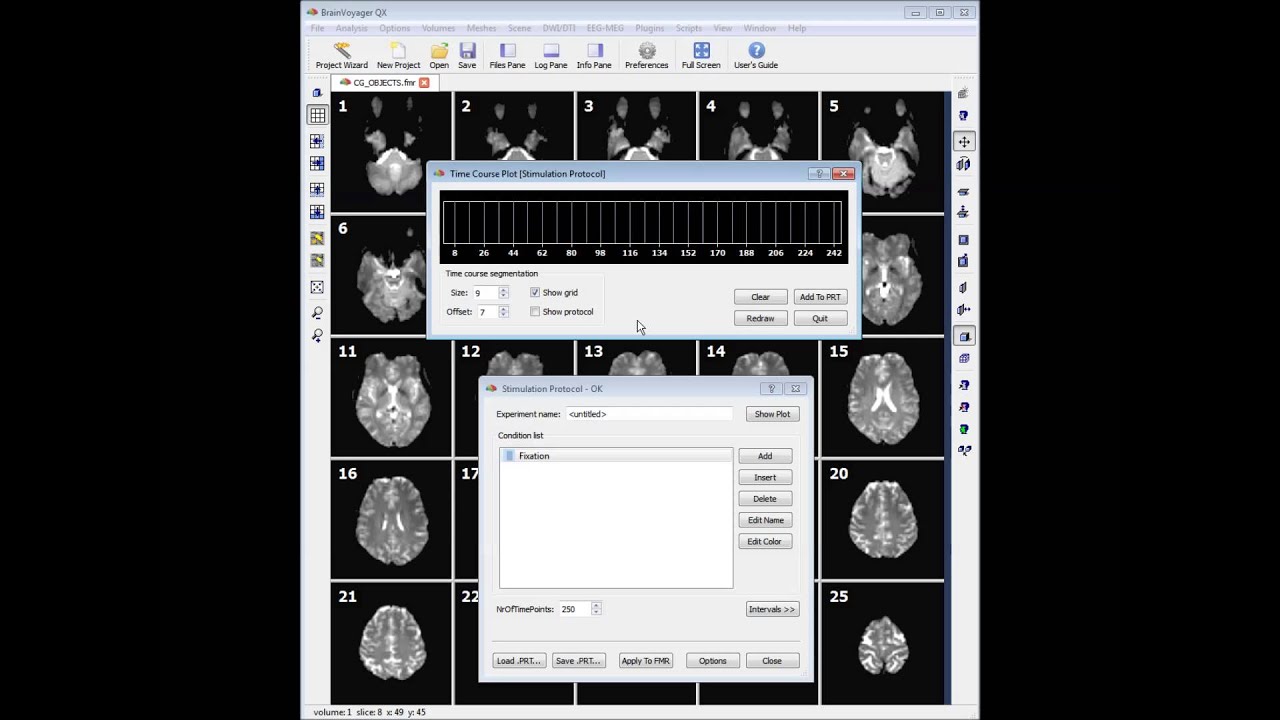The height and width of the screenshot is (720, 1280).
Task: Click the highlighted 3D box icon in right sidebar
Action: 964,336
